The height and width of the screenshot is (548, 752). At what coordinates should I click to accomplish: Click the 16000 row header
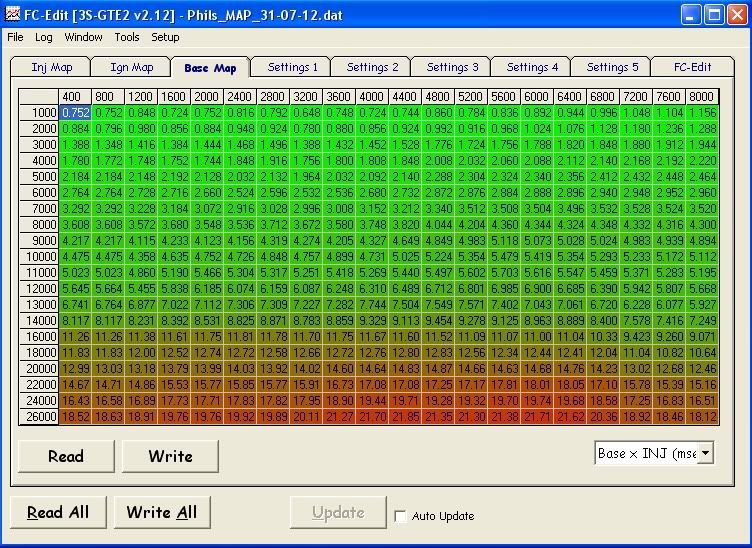click(x=39, y=337)
